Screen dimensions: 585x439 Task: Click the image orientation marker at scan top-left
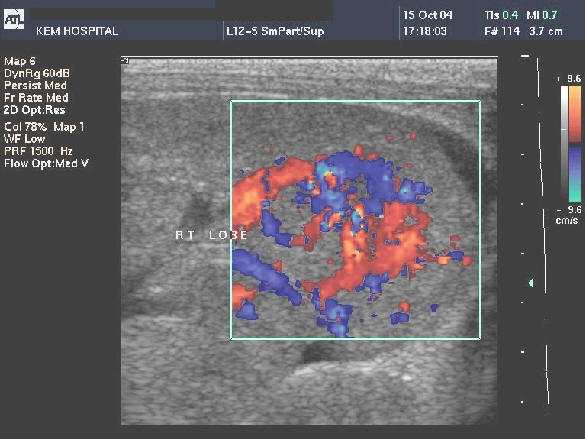125,60
